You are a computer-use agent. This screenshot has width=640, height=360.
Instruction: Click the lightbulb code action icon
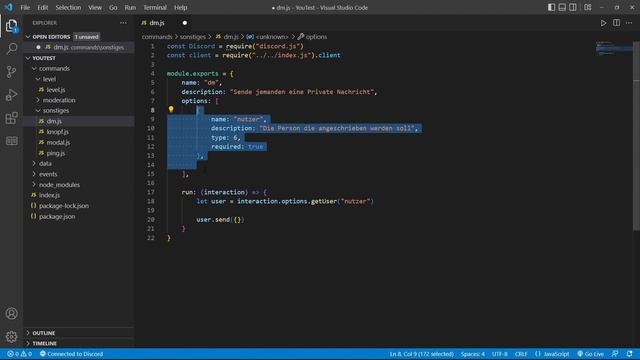click(x=171, y=109)
